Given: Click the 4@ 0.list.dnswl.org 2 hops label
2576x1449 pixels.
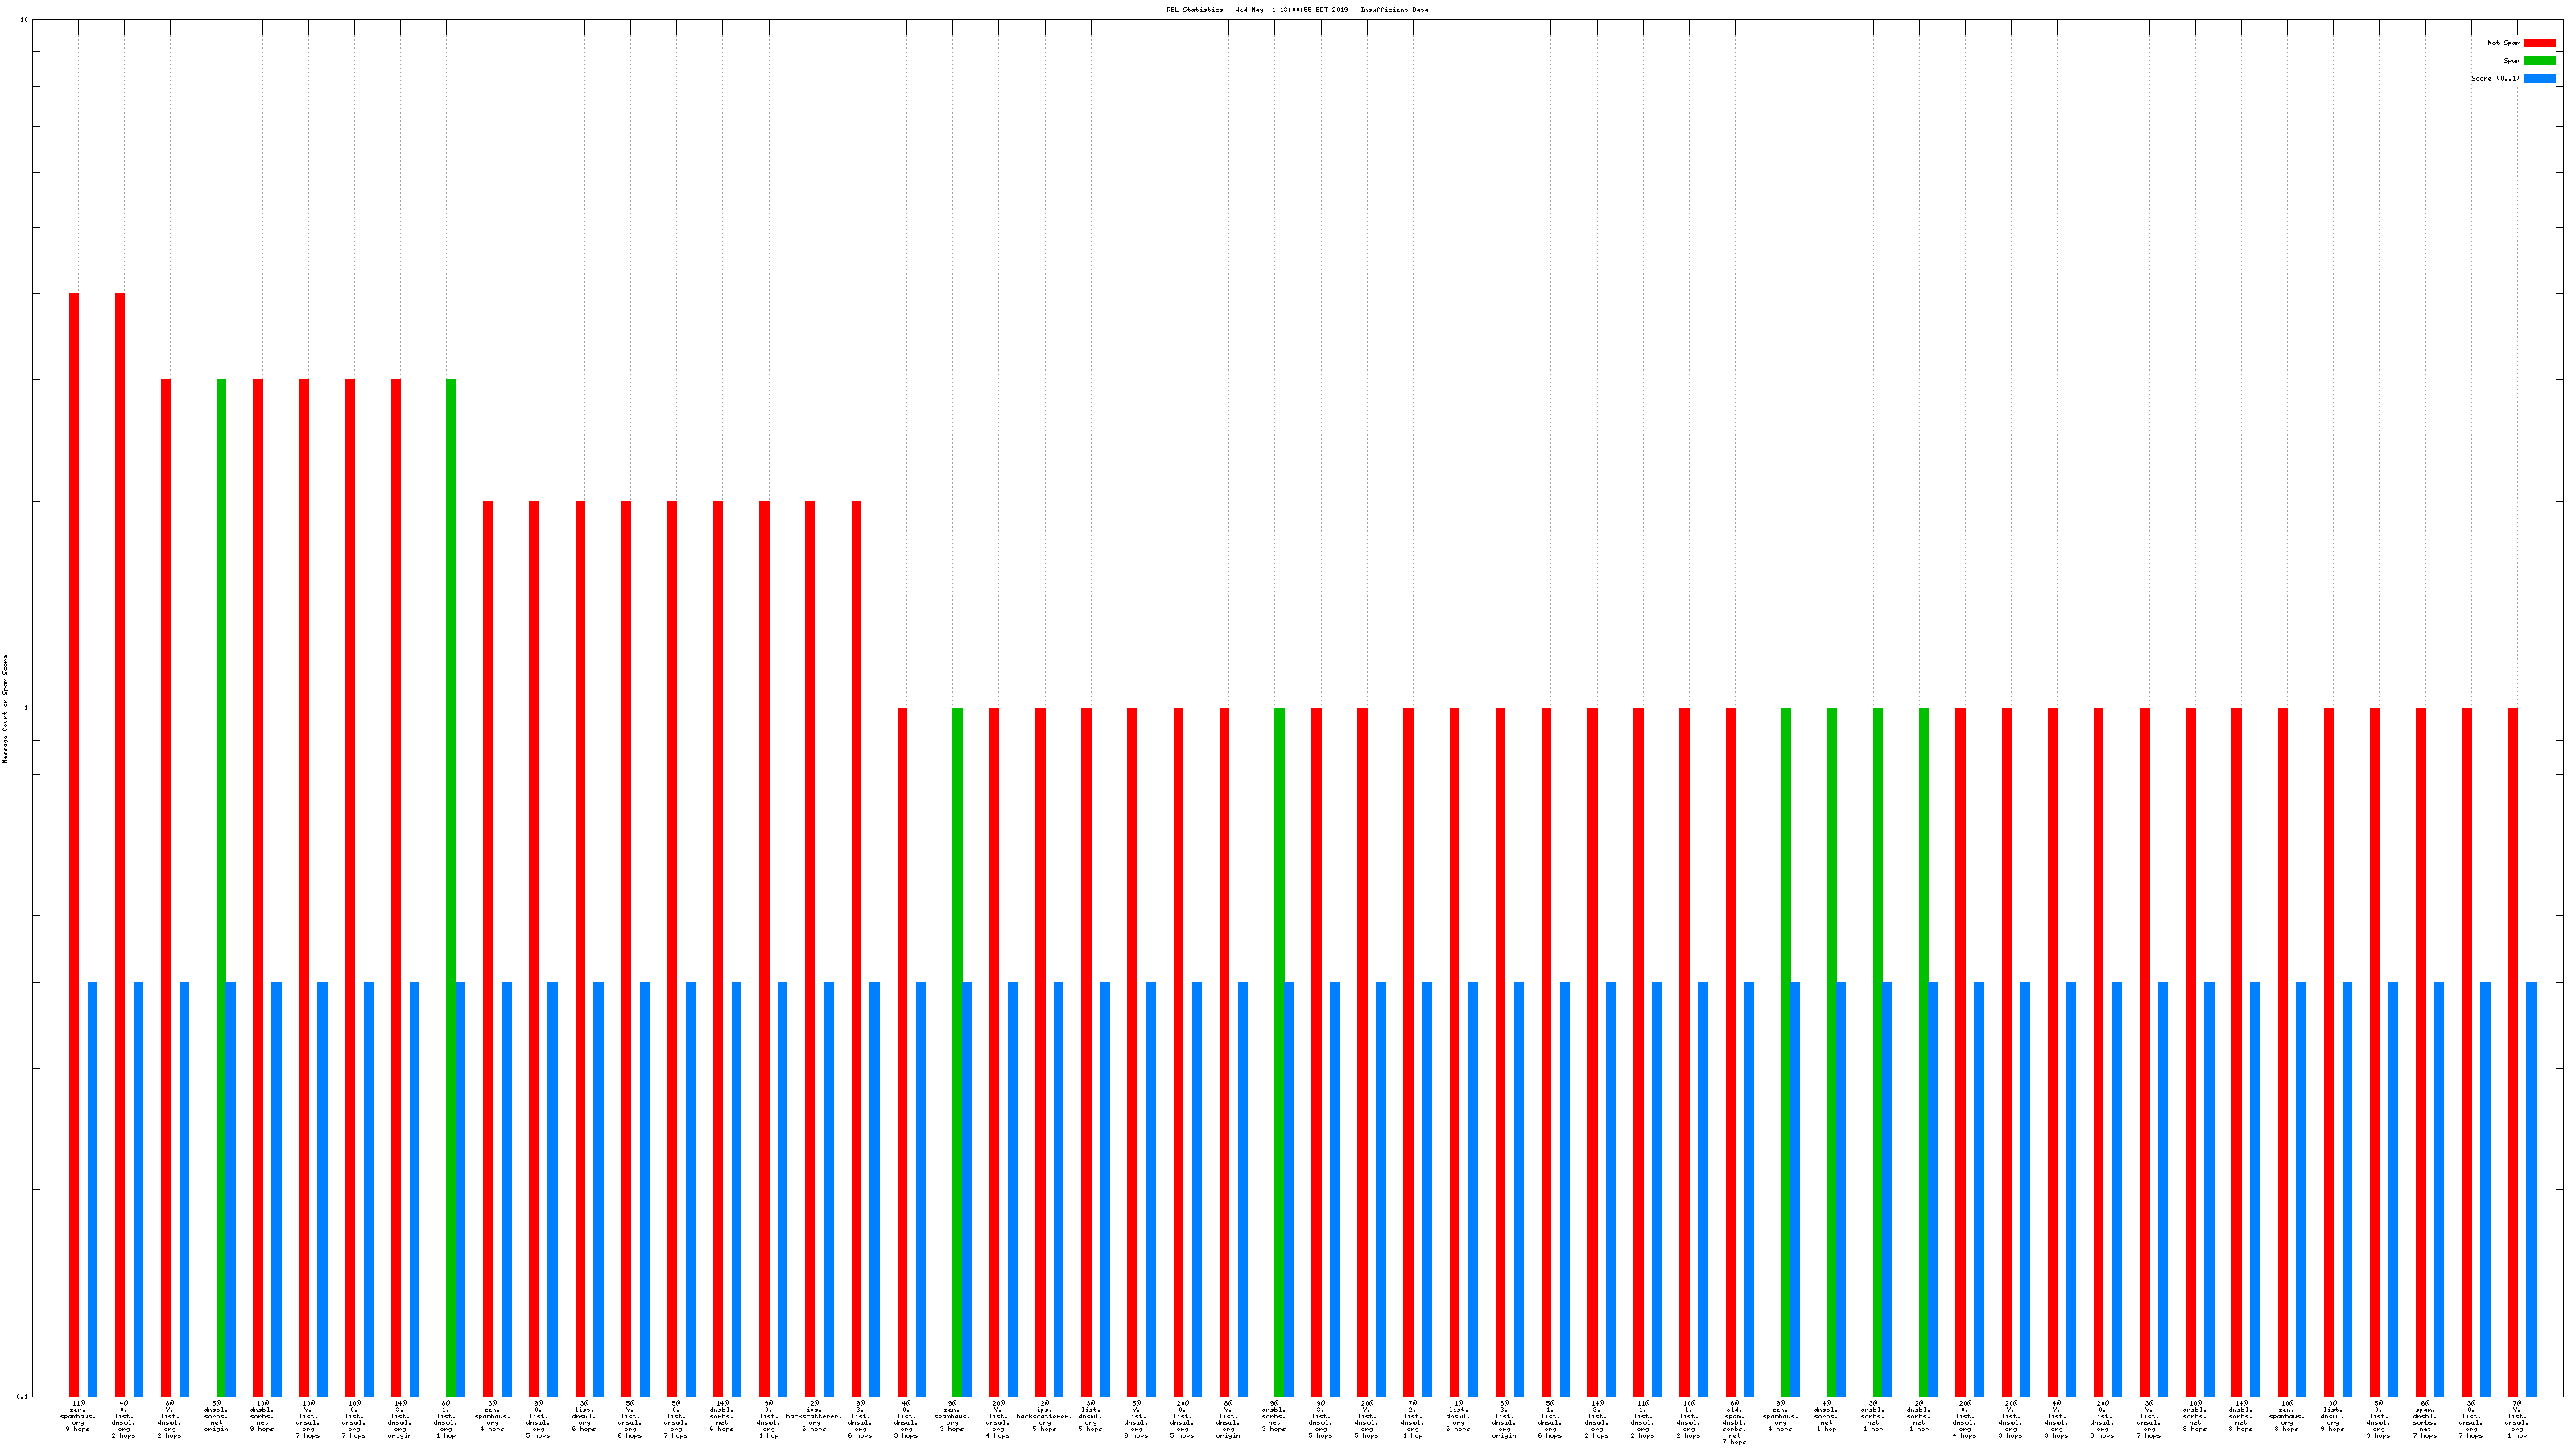Looking at the screenshot, I should 124,1419.
